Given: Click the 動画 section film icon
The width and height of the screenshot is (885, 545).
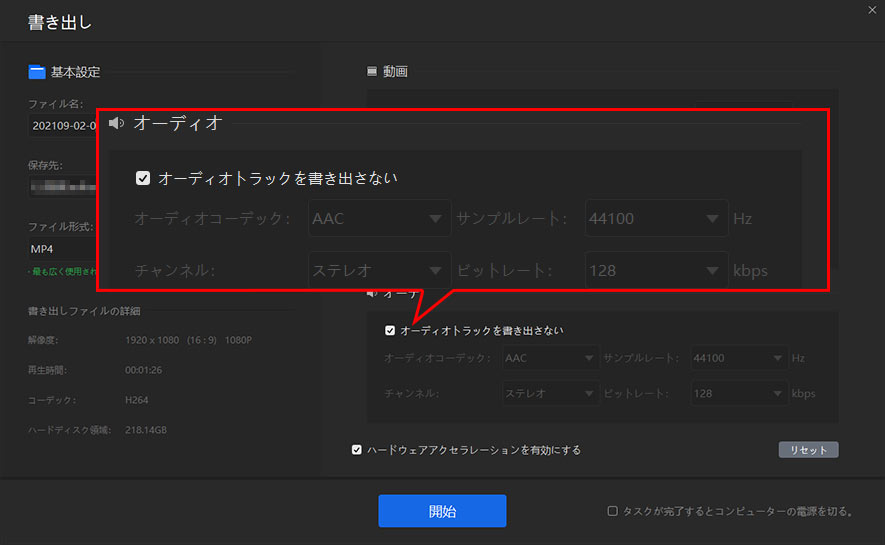Looking at the screenshot, I should click(372, 71).
